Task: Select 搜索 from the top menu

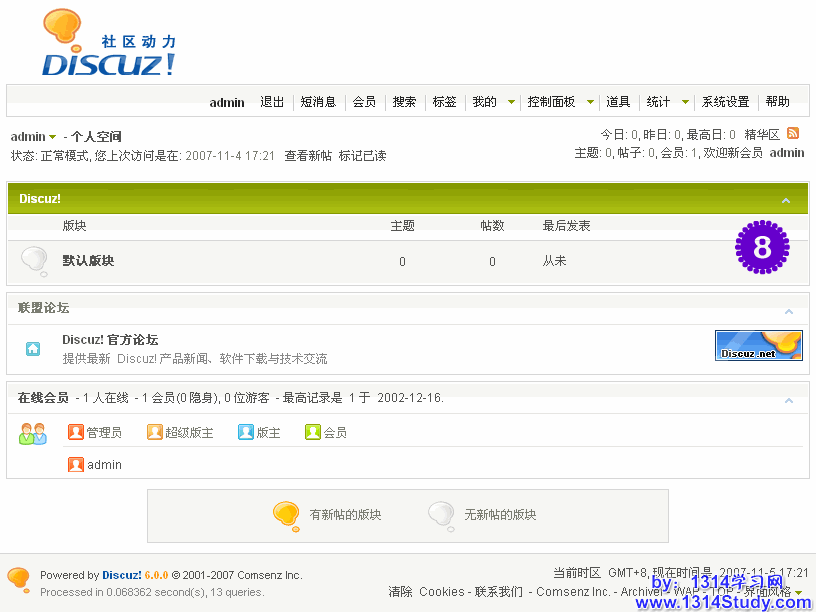Action: (x=404, y=102)
